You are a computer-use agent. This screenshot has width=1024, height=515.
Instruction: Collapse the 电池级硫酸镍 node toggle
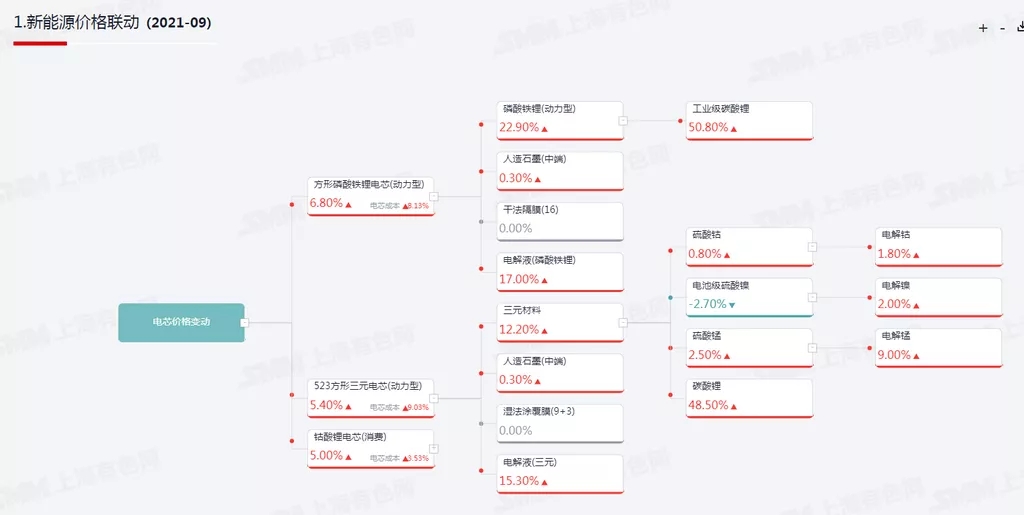point(812,297)
